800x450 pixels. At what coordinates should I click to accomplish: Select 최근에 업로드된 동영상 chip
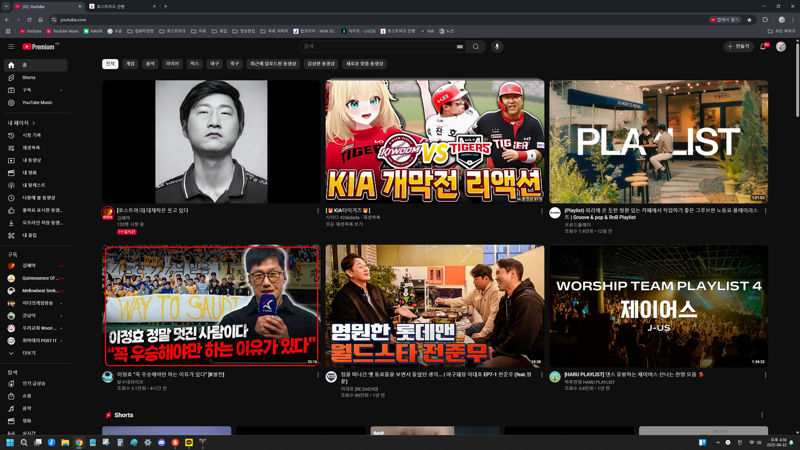[x=273, y=64]
